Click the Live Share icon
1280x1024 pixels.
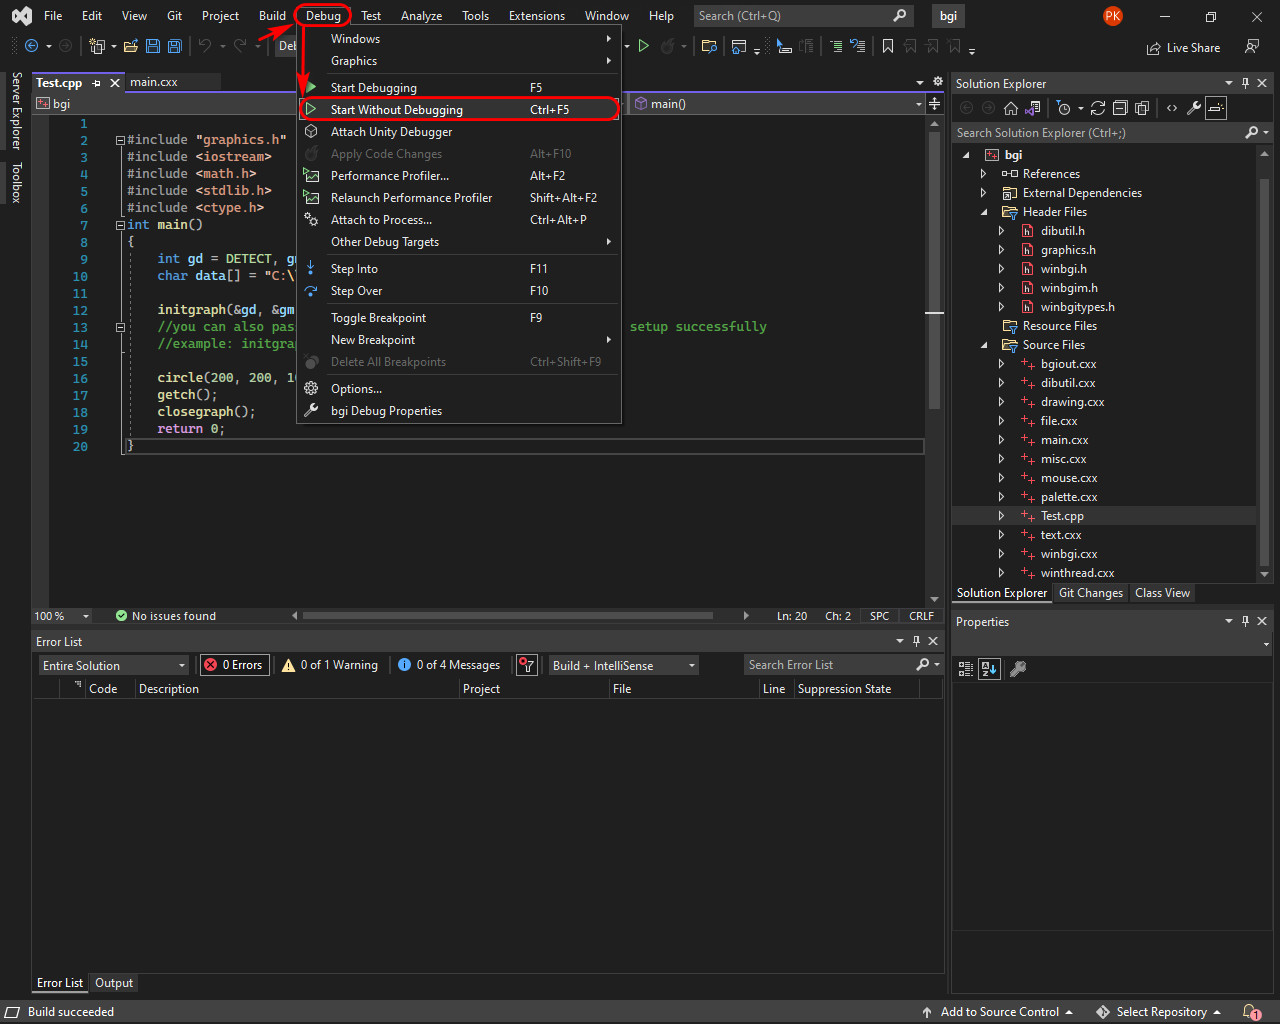tap(1154, 48)
